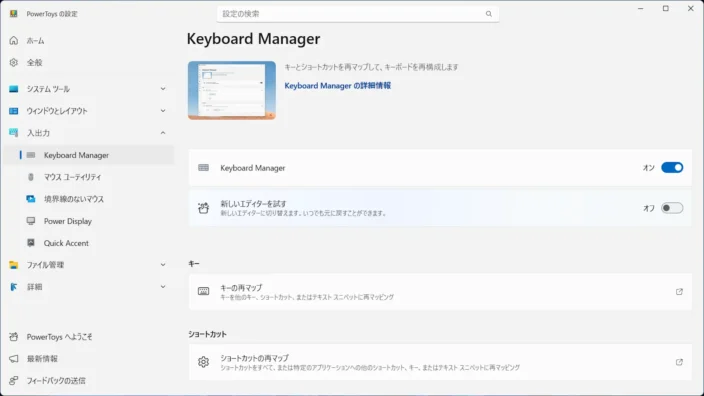The image size is (704, 396).
Task: Click the 入出力 category icon
Action: (x=13, y=132)
